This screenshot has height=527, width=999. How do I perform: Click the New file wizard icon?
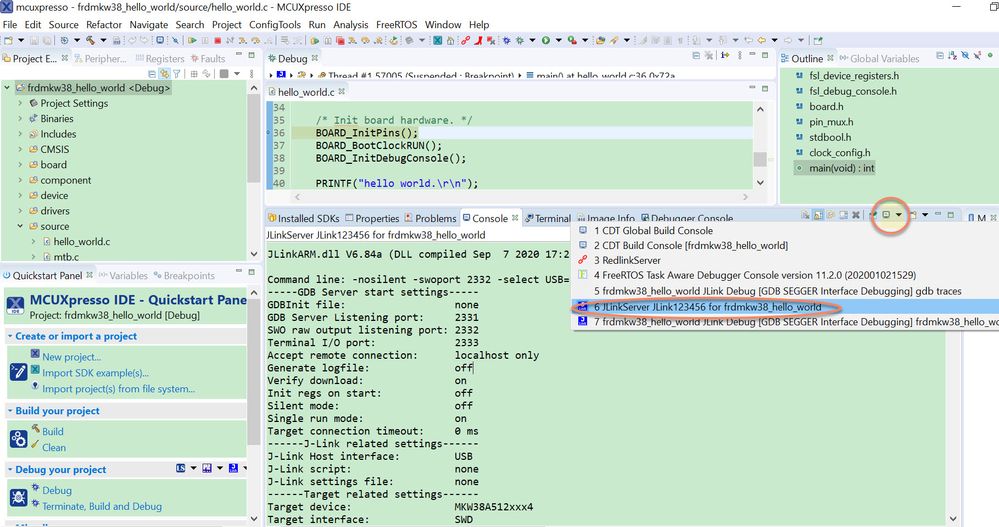8,40
